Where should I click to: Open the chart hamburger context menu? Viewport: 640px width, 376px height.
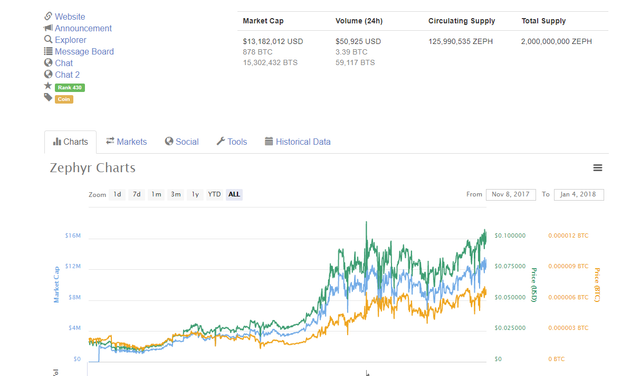[598, 168]
